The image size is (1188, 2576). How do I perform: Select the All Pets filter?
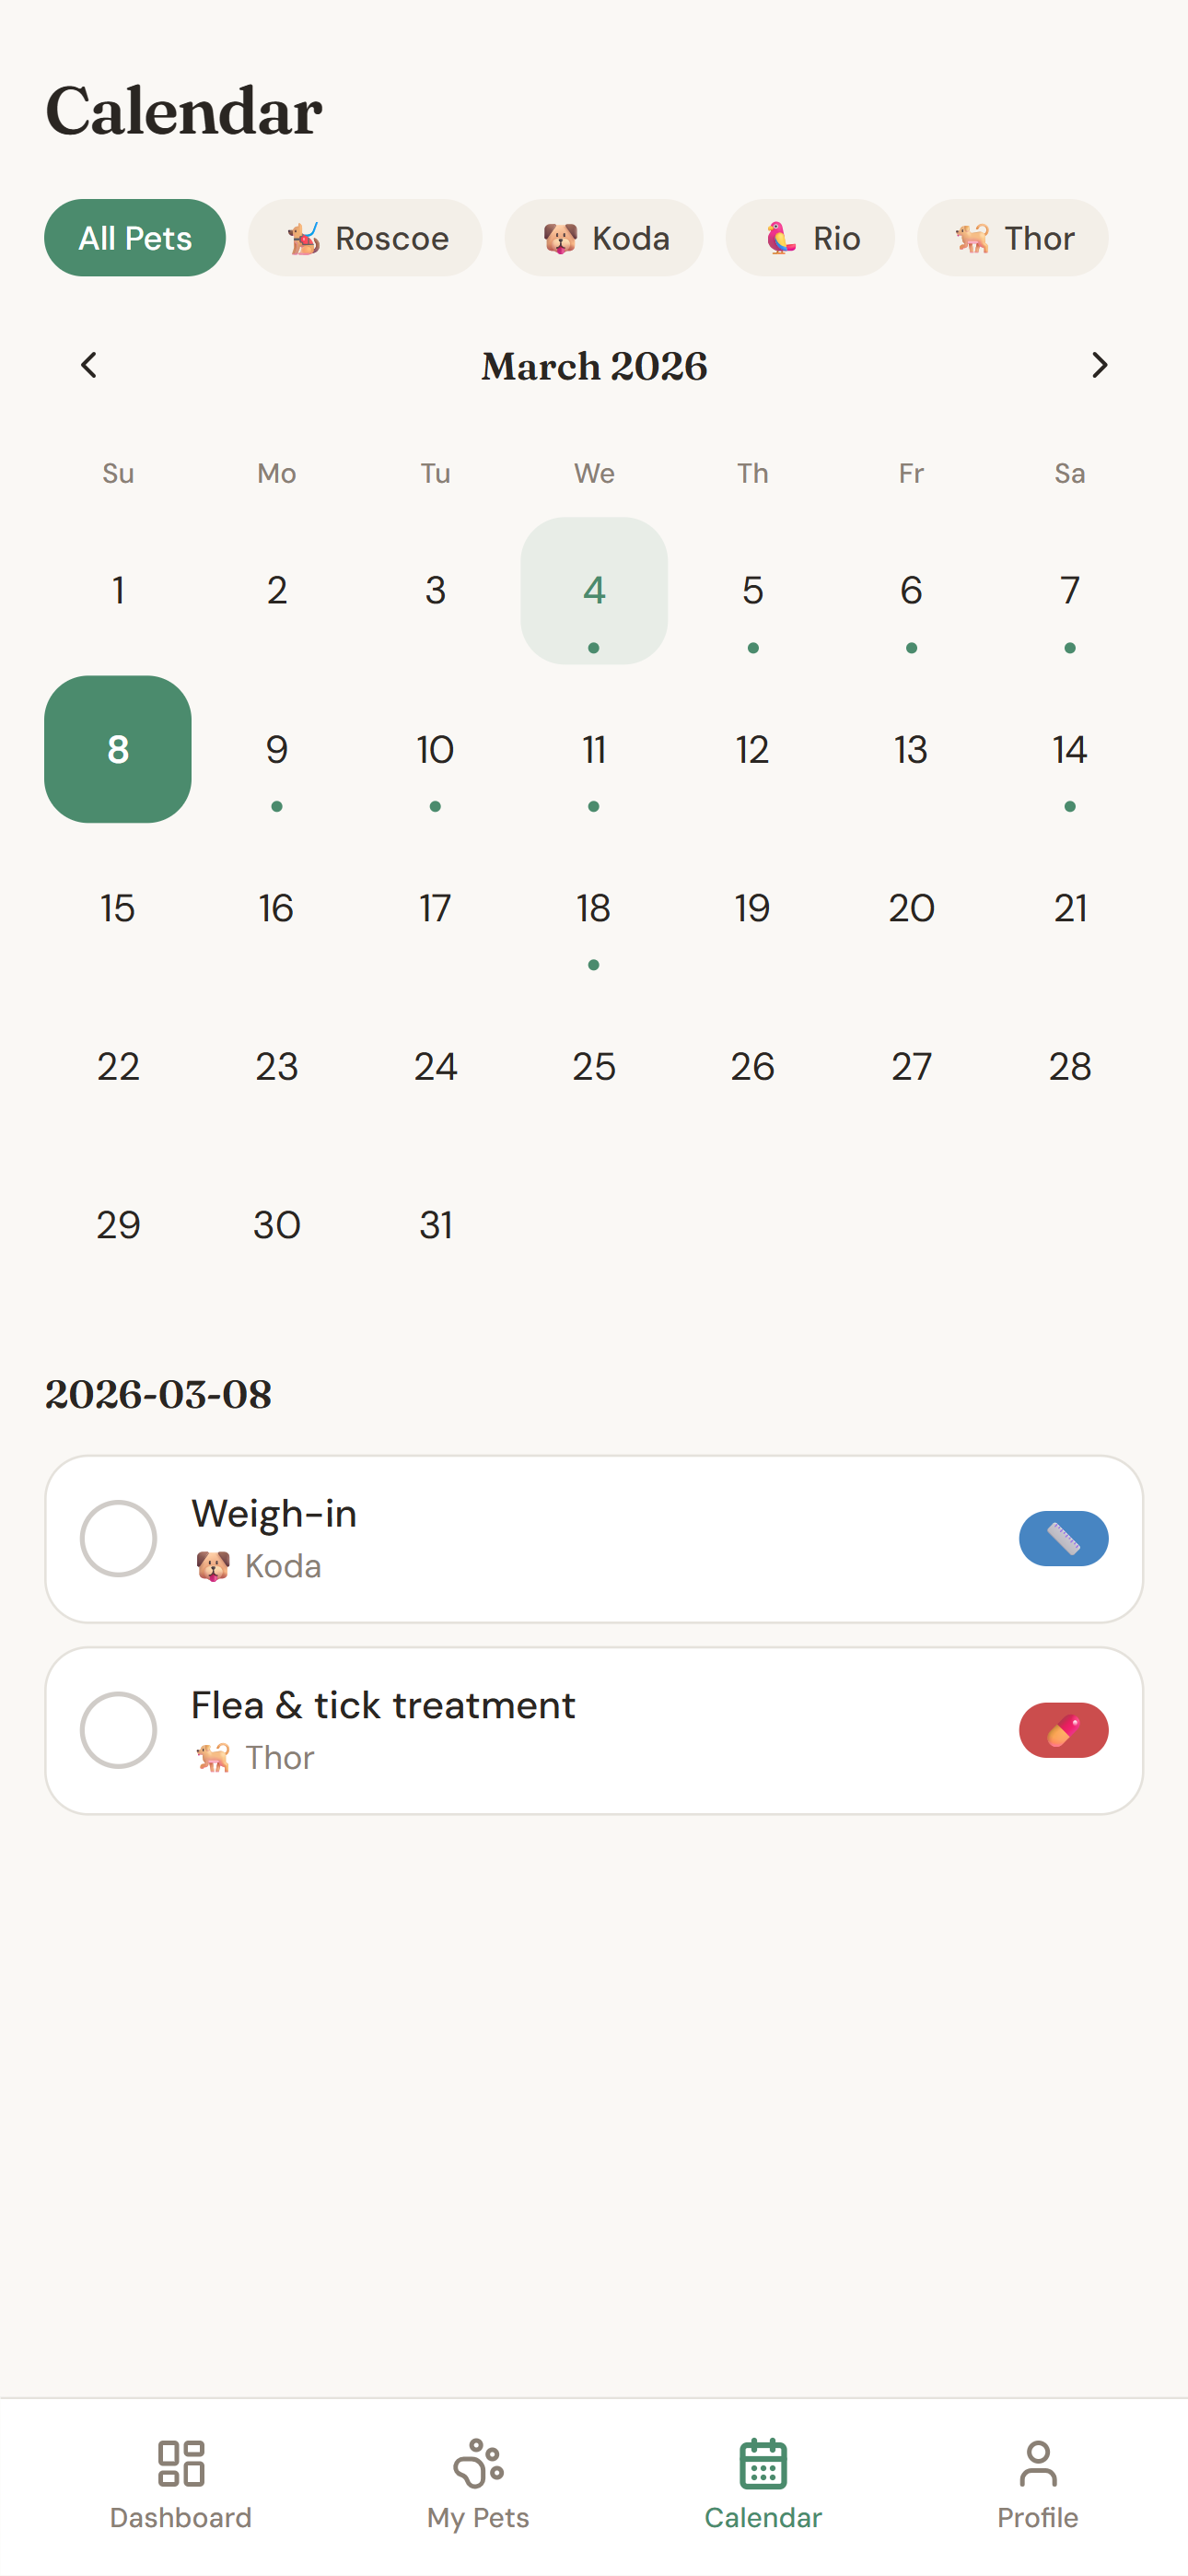[135, 238]
